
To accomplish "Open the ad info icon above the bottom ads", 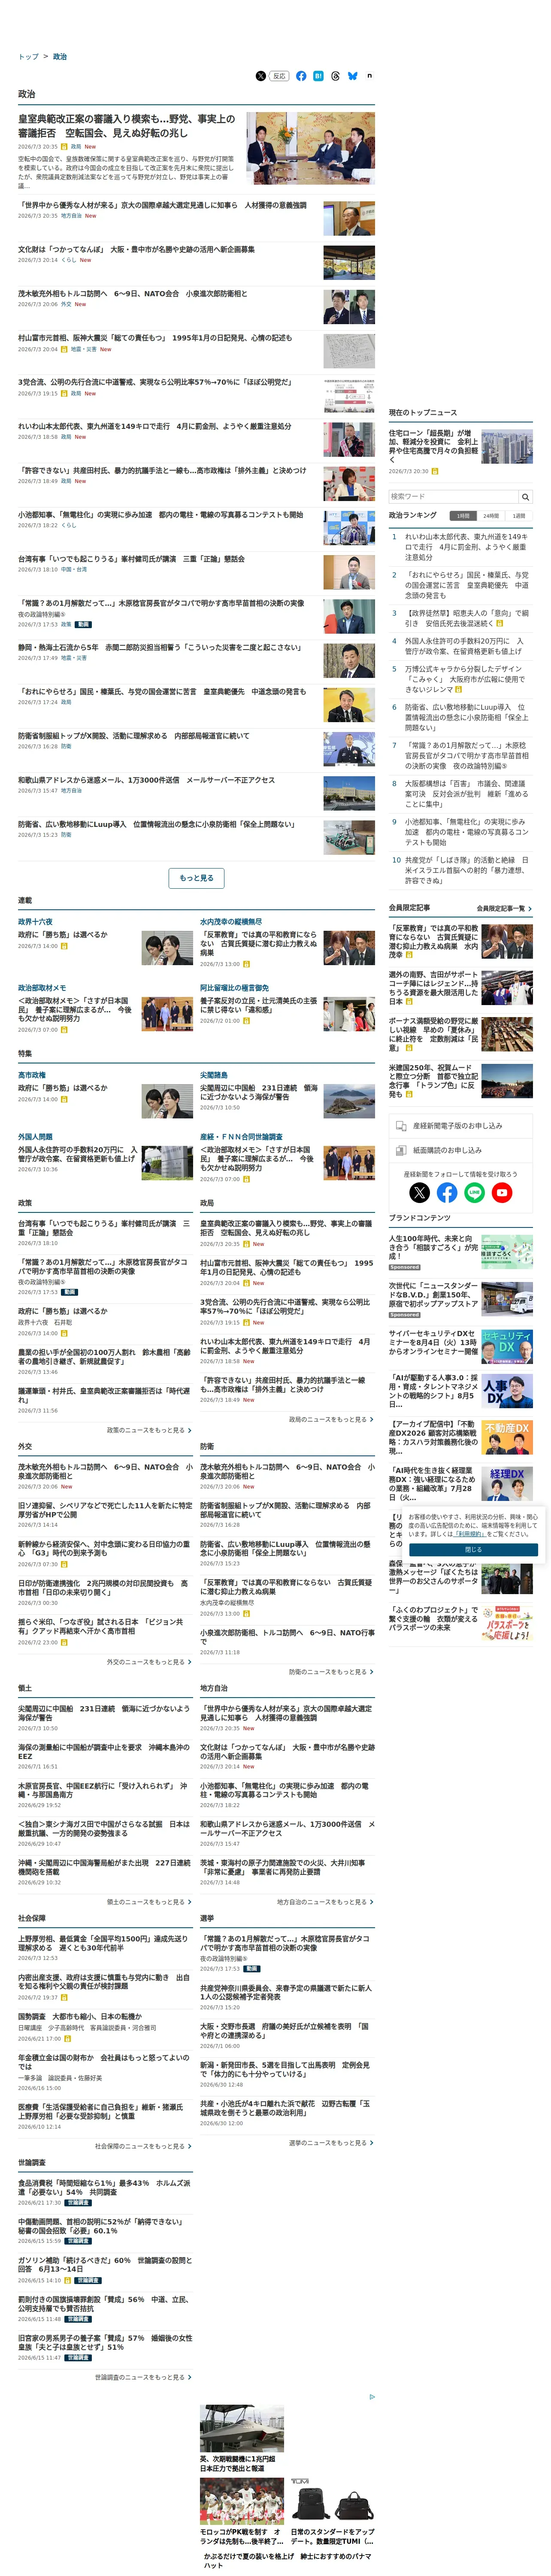I will pos(372,2396).
